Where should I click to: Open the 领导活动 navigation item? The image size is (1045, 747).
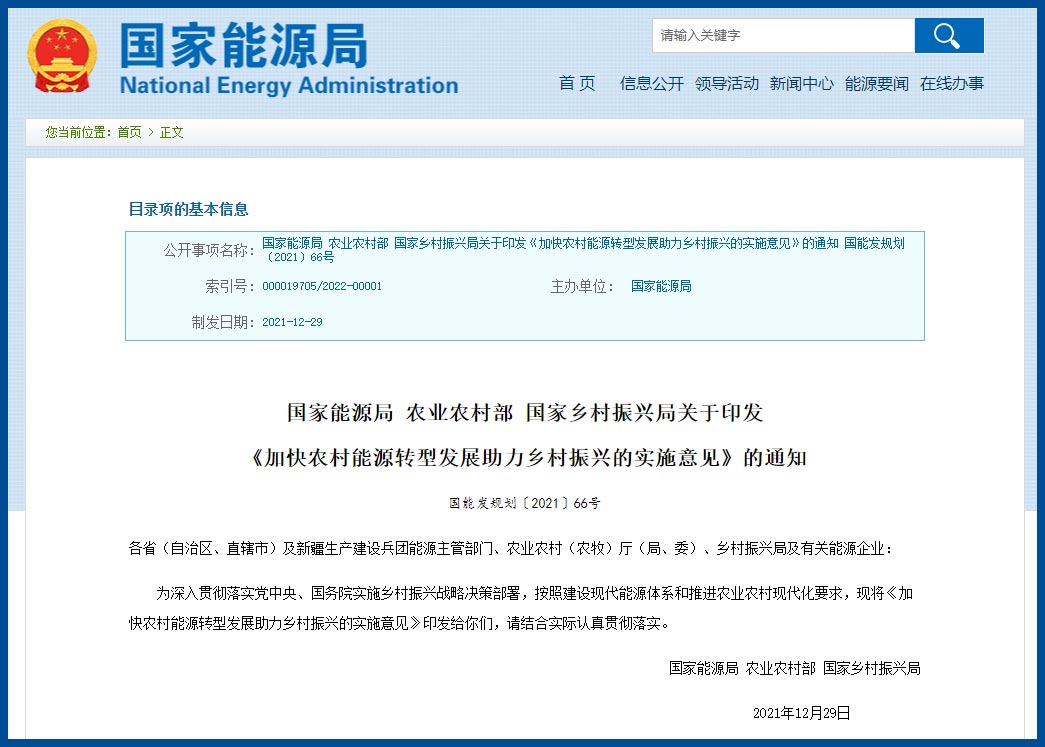coord(726,83)
